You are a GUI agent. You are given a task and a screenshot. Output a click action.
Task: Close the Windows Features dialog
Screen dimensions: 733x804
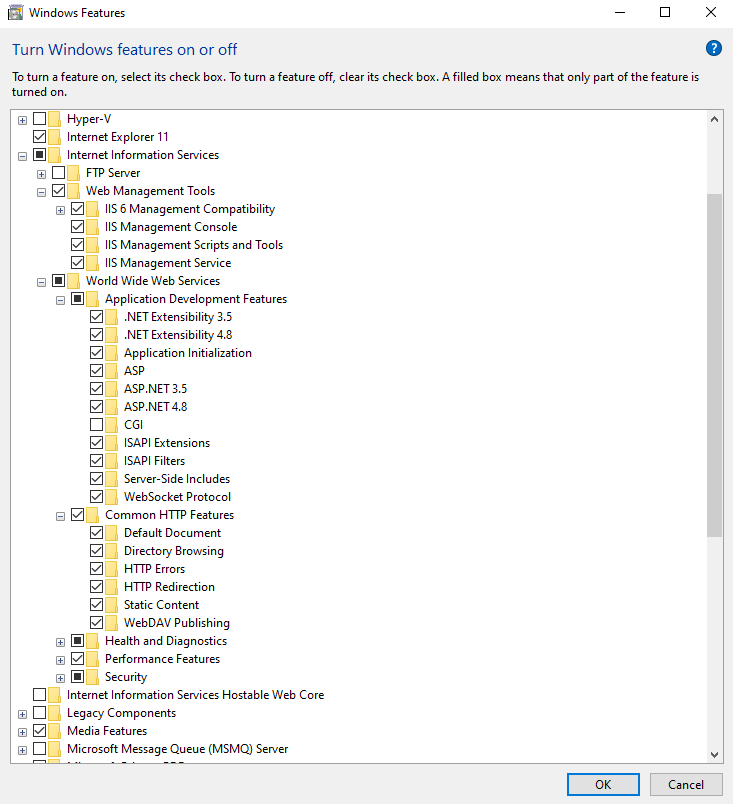[710, 12]
